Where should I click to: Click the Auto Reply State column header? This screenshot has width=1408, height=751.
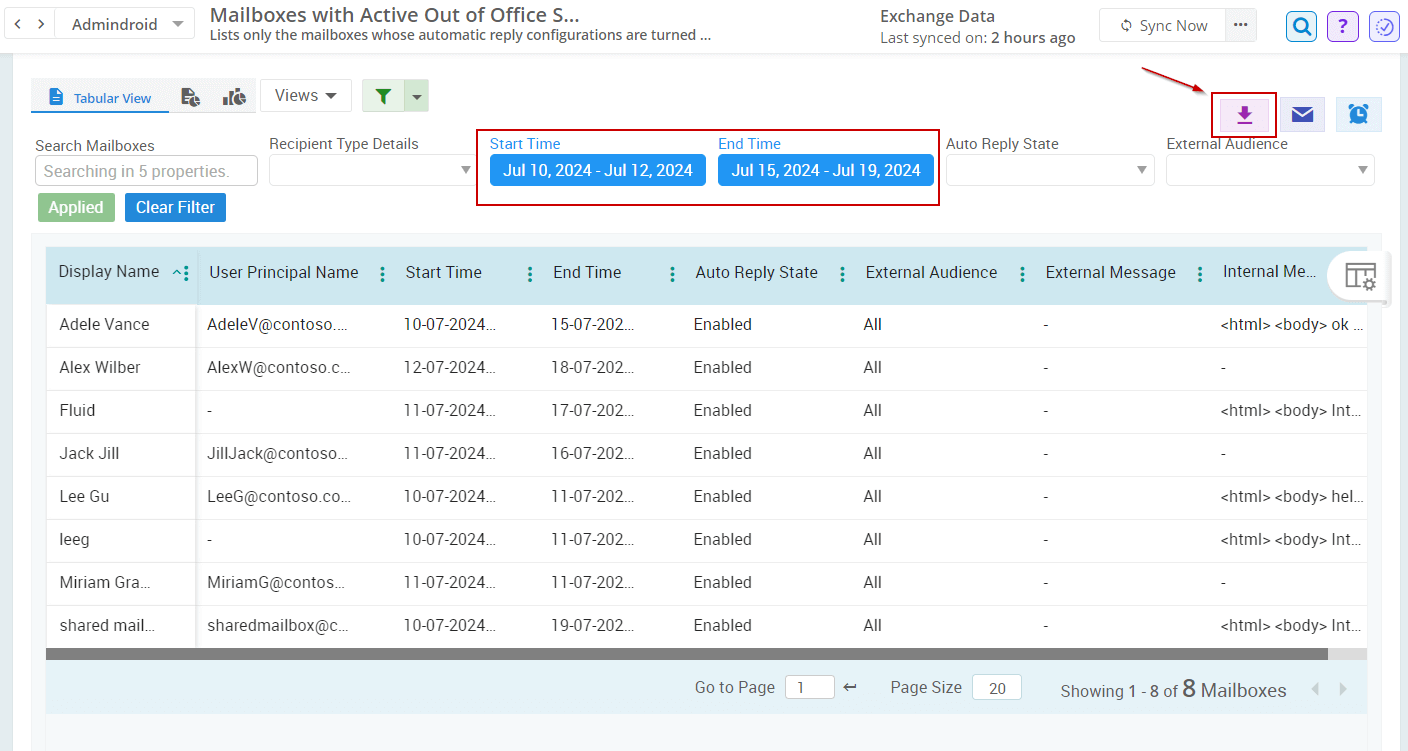[x=757, y=272]
